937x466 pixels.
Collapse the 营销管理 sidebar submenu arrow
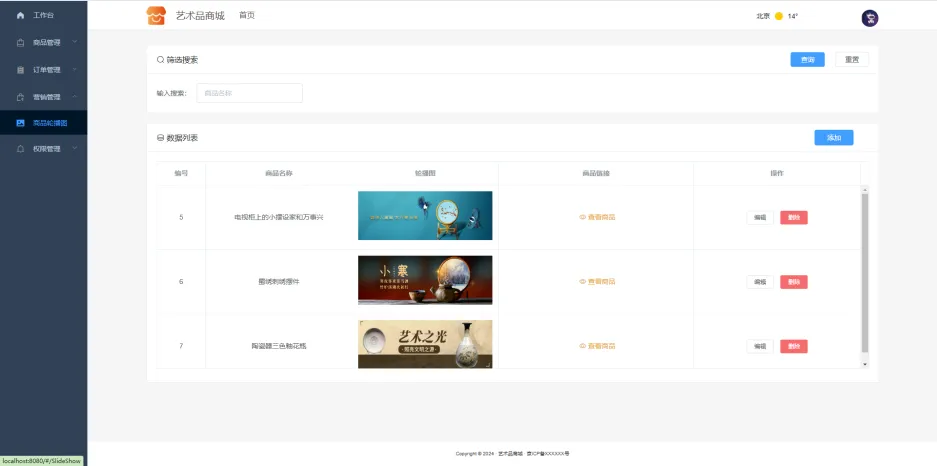[x=74, y=97]
